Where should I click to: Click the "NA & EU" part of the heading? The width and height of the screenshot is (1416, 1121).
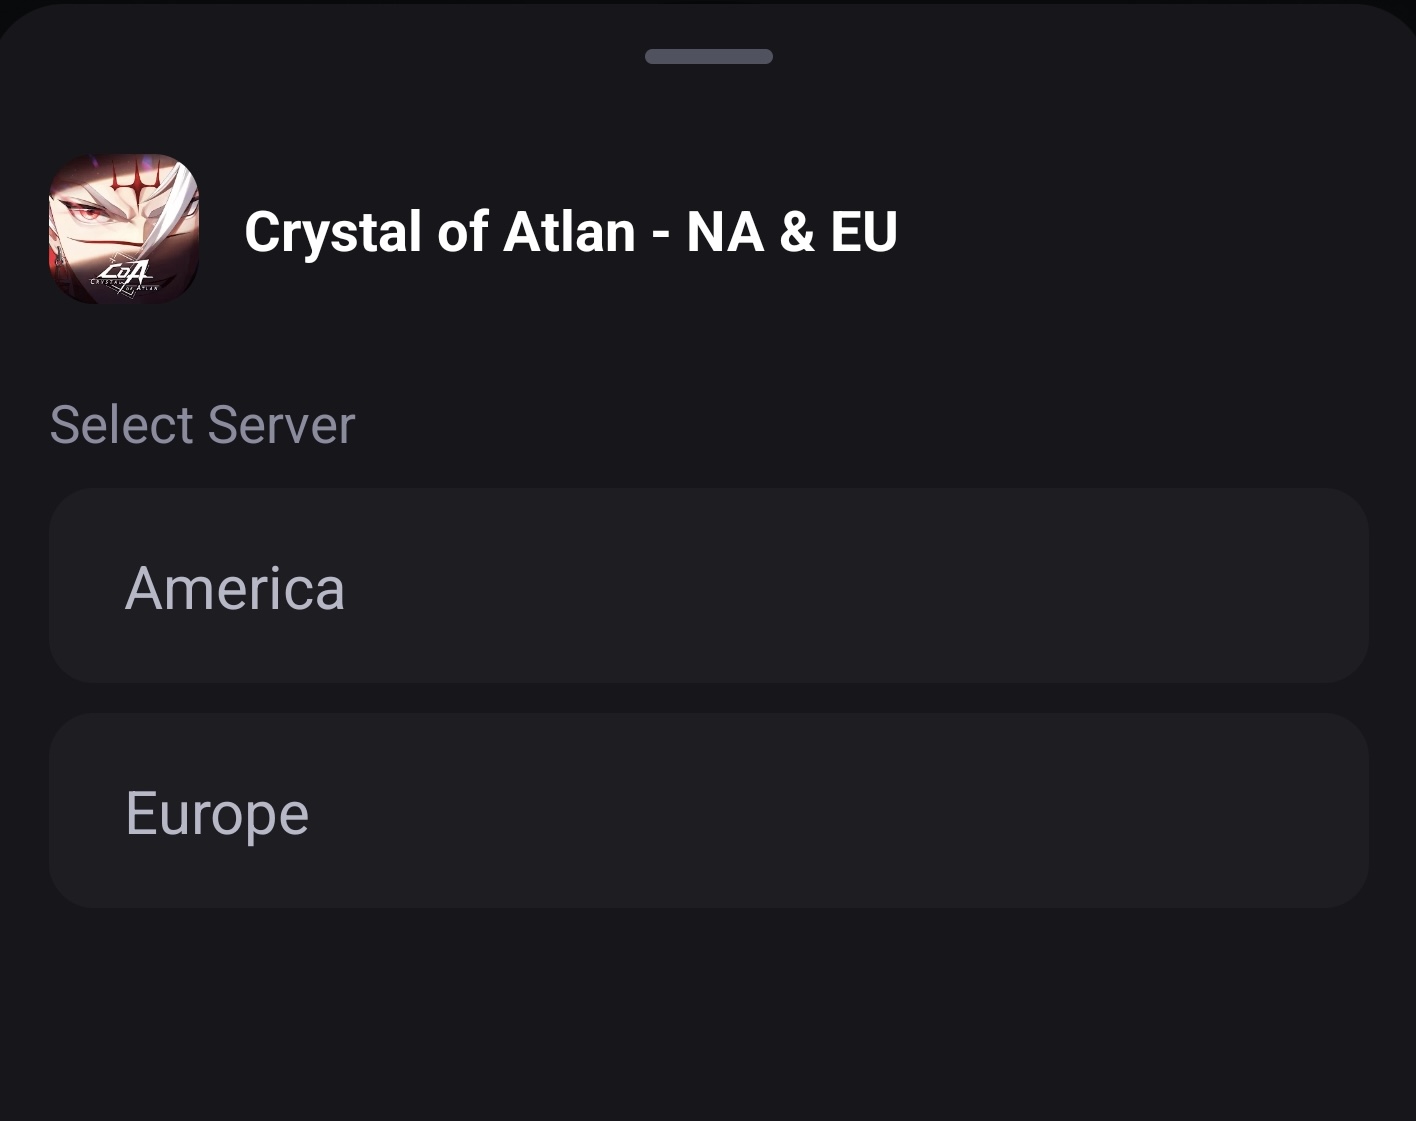click(792, 232)
